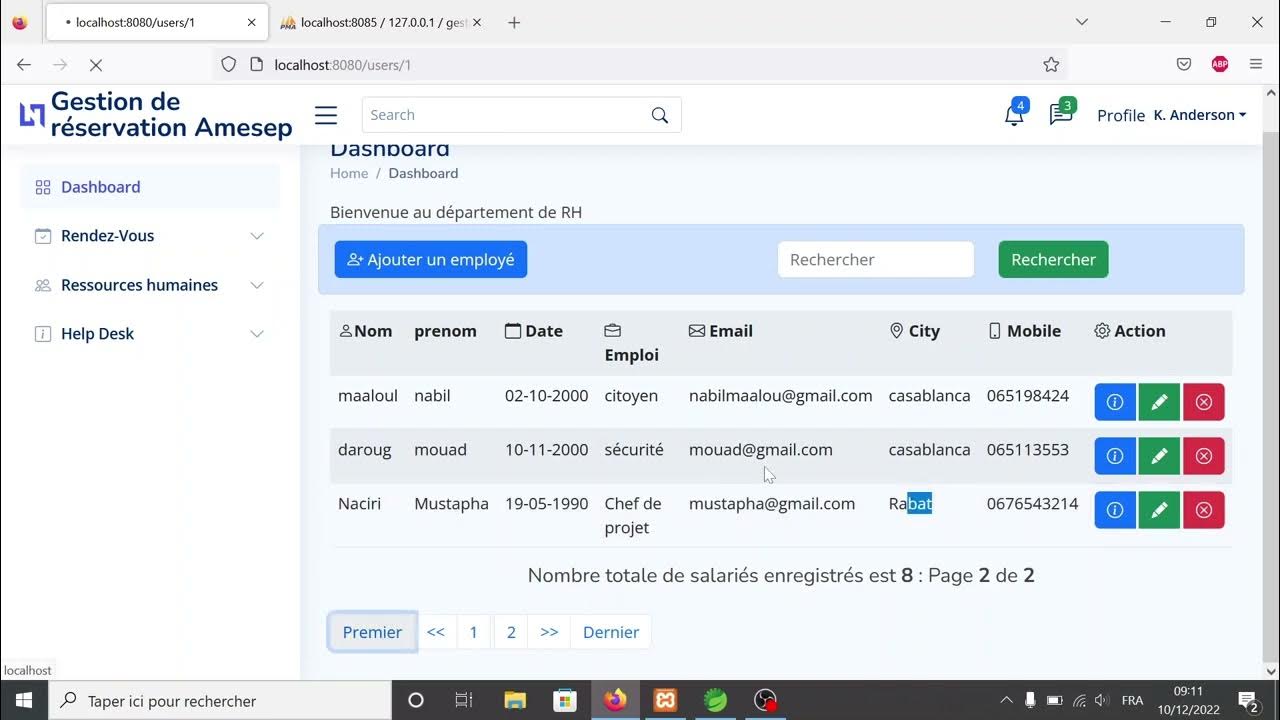Open Windows notification center

point(1248,700)
